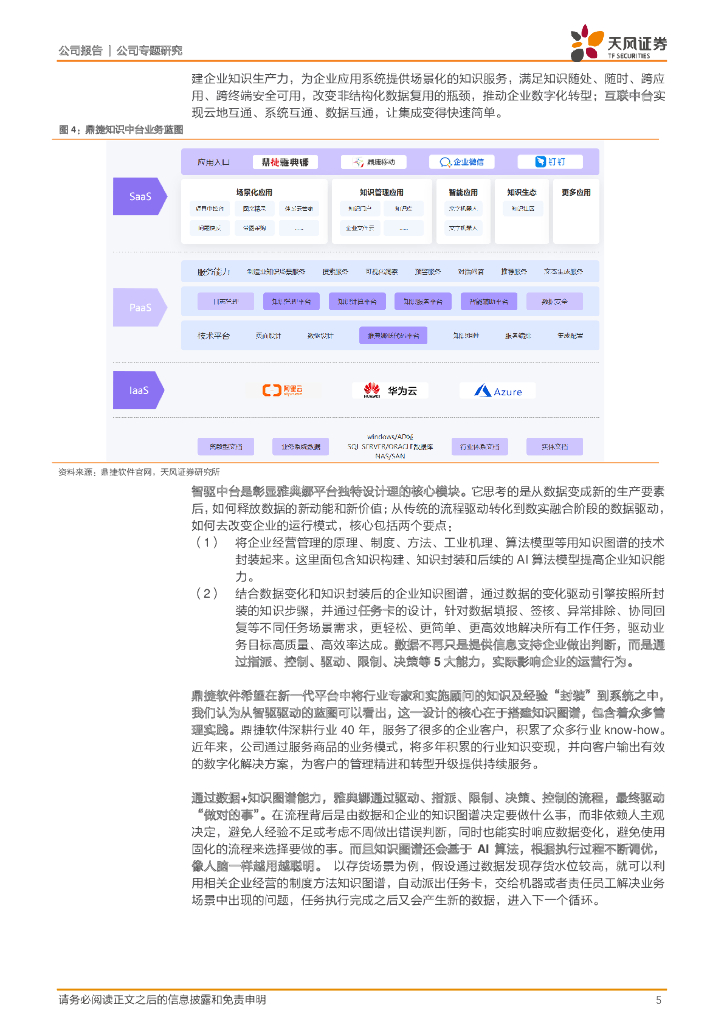Click the Alibaba Cloud logo
The width and height of the screenshot is (724, 1024).
[x=281, y=391]
